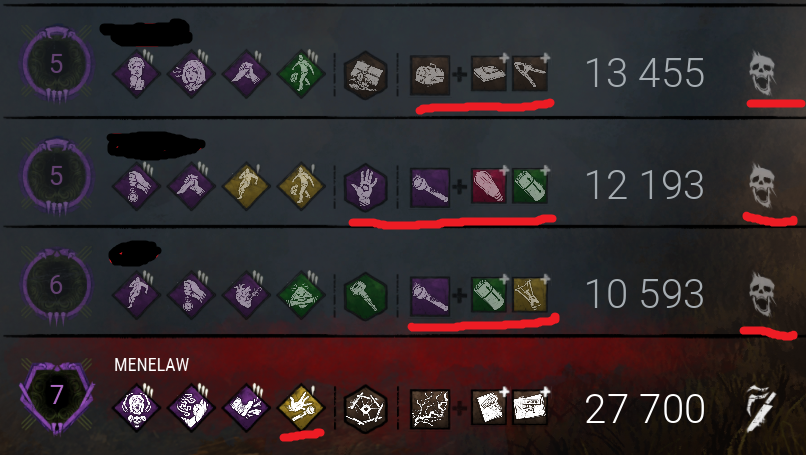The image size is (806, 455).
Task: Click the rank 6 survivor badge
Action: point(57,286)
